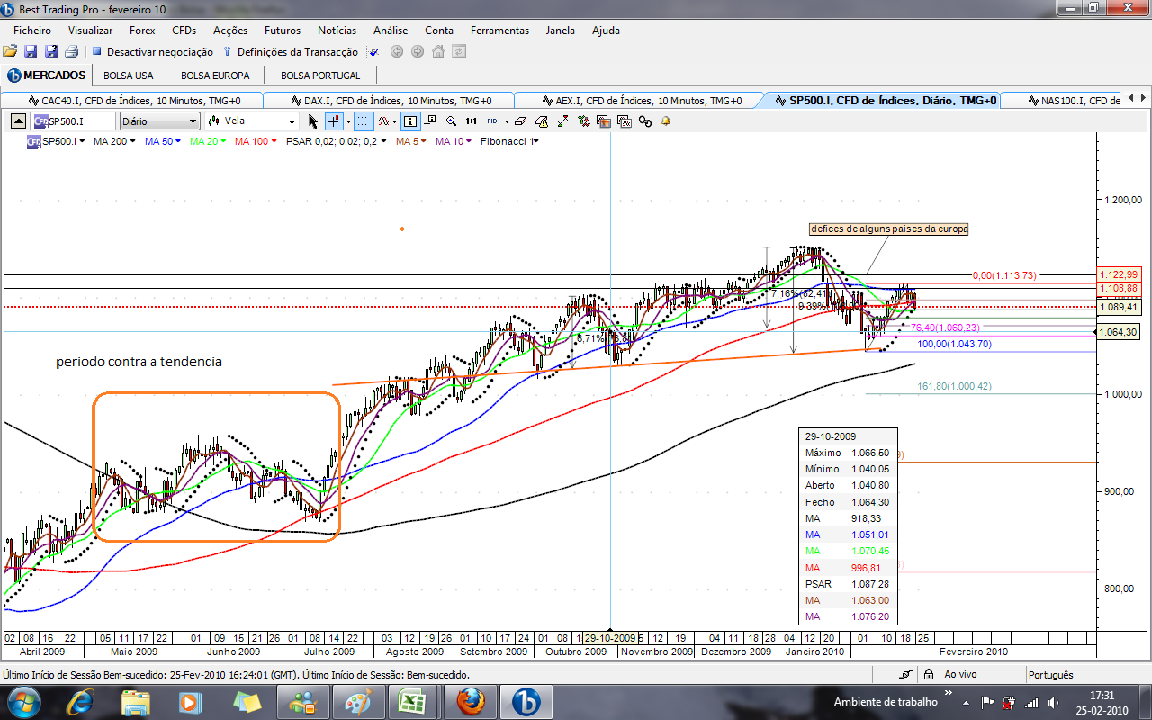Open the Ficheiro menu
Viewport: 1152px width, 720px height.
32,30
